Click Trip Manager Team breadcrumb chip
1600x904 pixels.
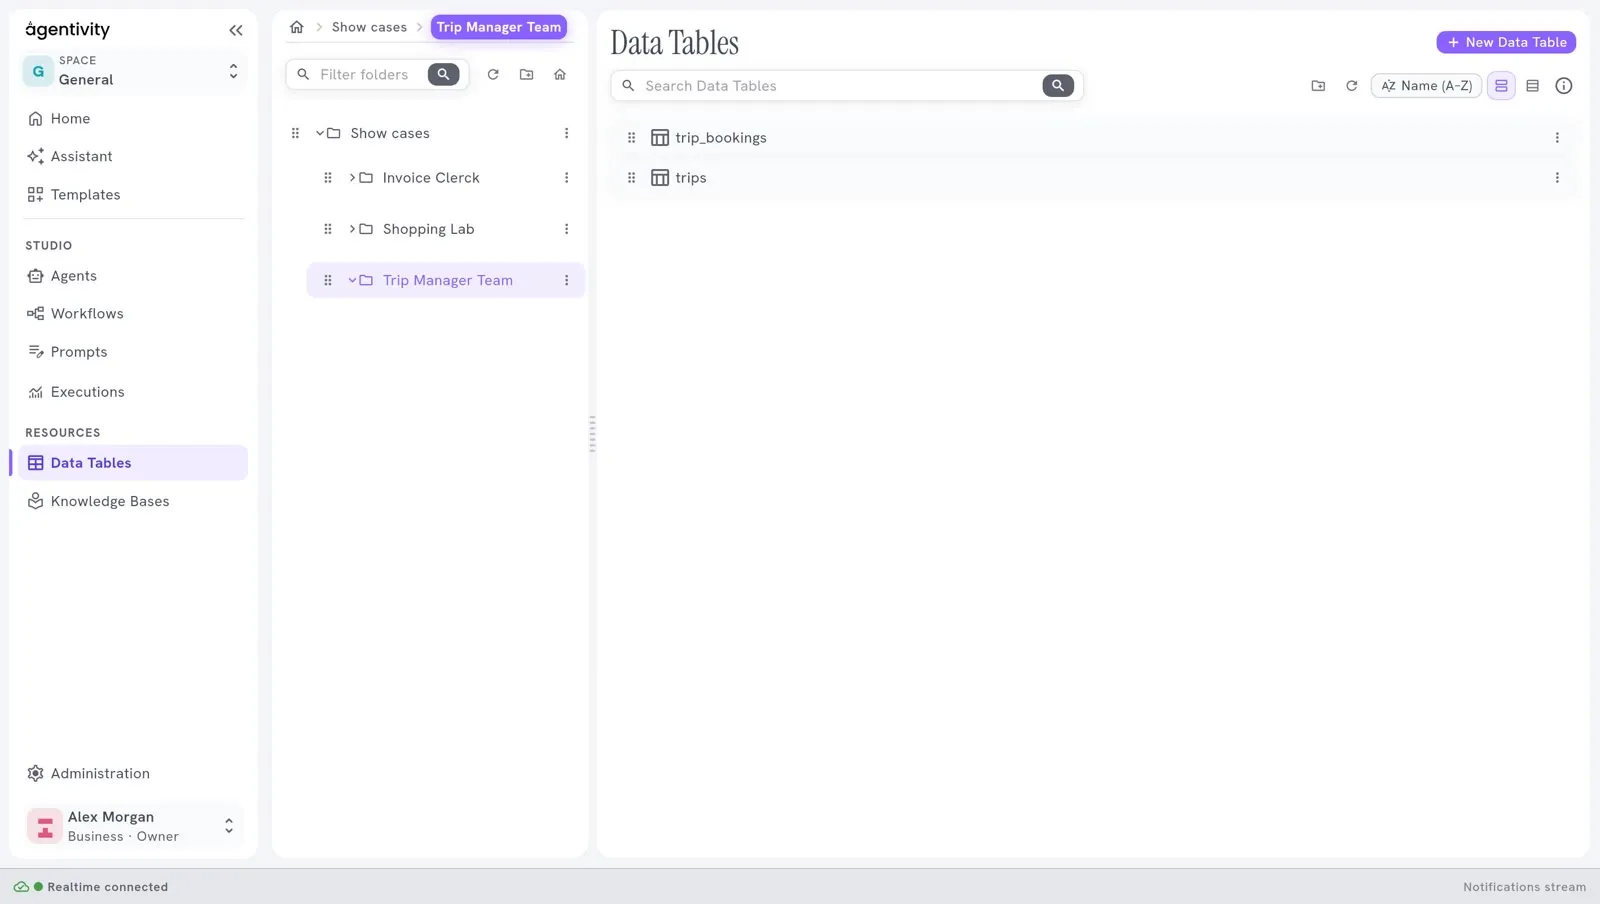(499, 27)
